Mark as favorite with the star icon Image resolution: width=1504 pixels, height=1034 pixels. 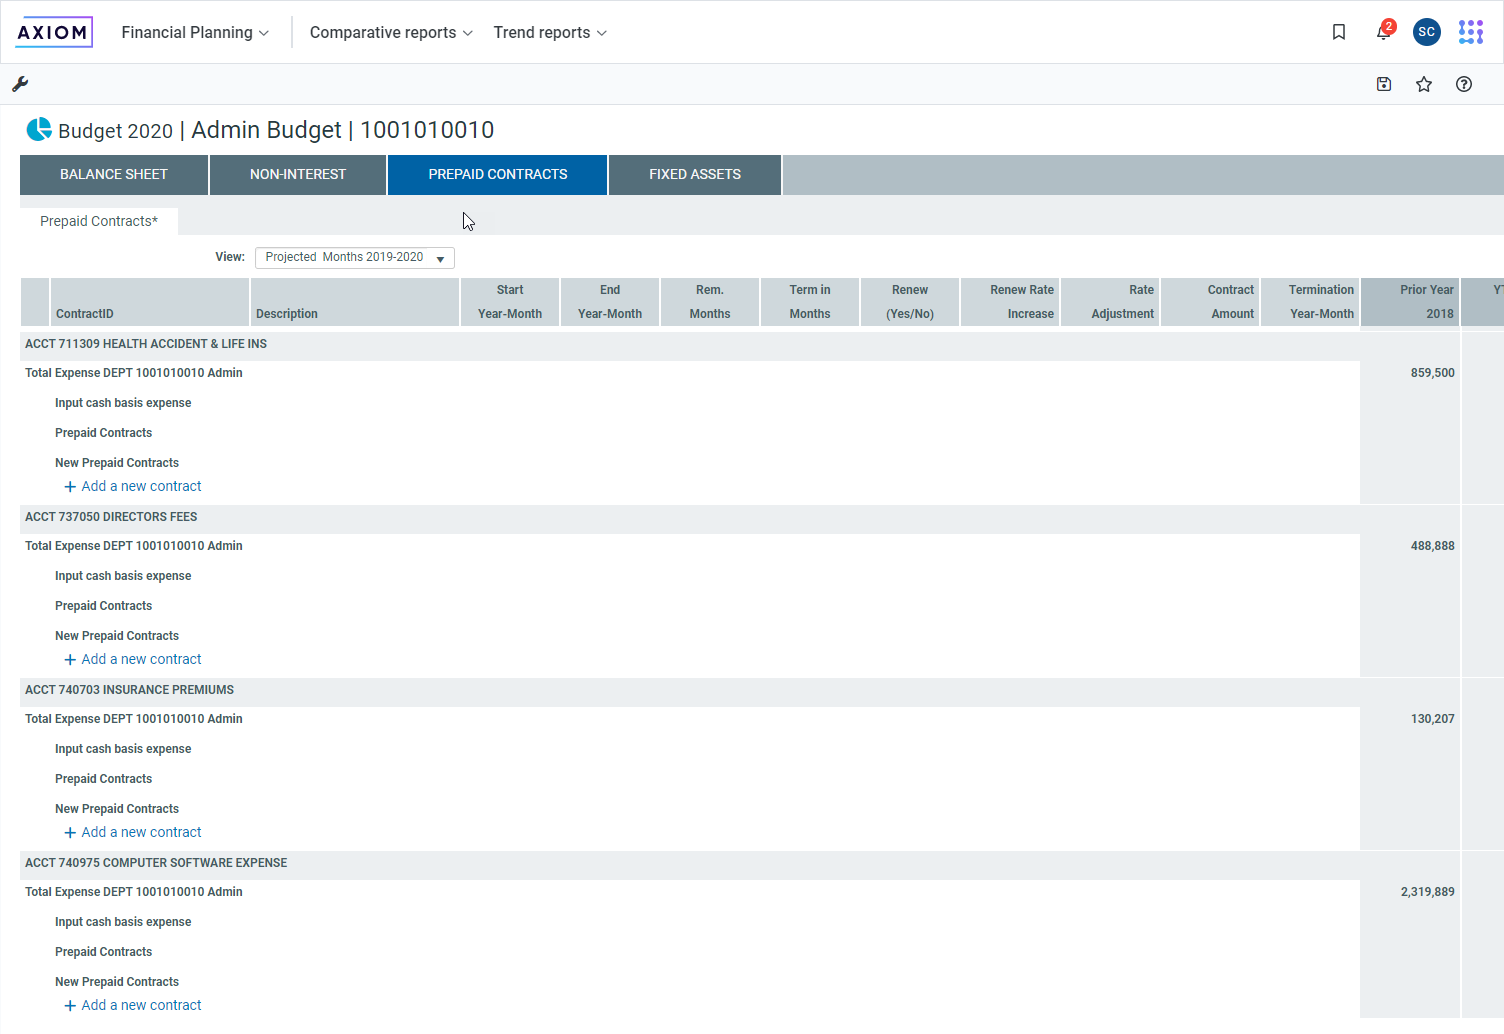tap(1424, 84)
